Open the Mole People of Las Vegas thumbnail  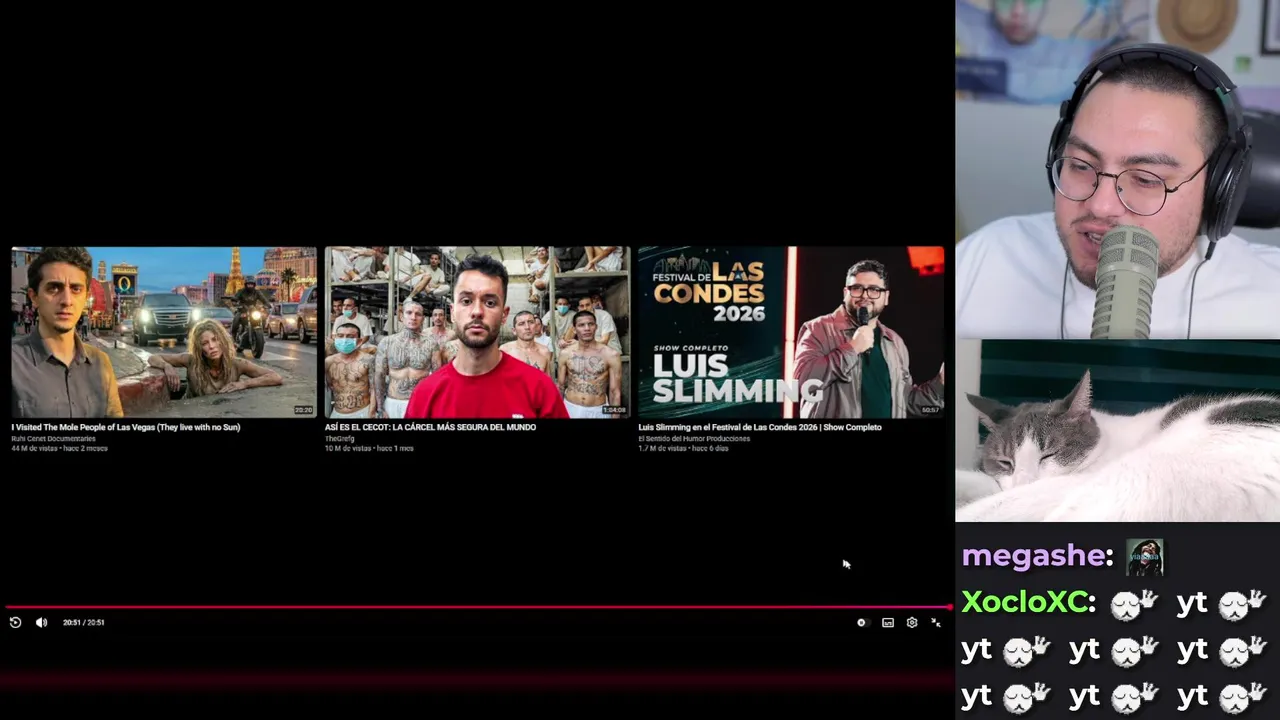pyautogui.click(x=164, y=332)
